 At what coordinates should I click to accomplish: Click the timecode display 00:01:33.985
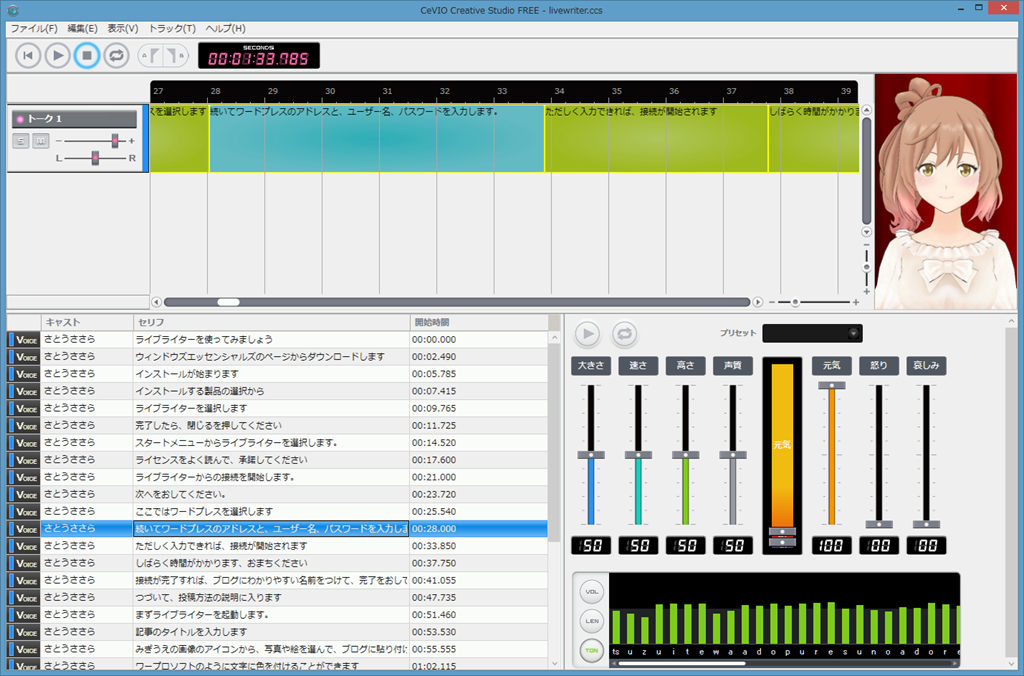point(259,56)
